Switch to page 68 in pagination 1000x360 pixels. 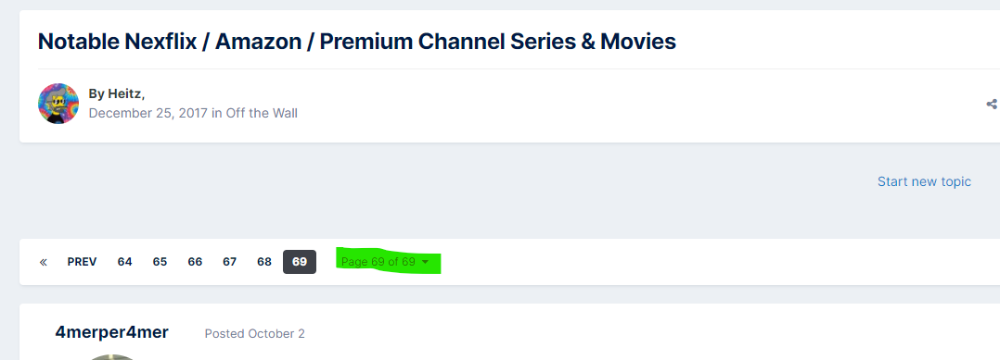(264, 262)
